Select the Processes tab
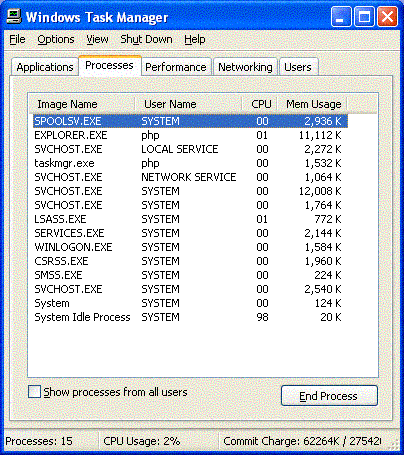The image size is (404, 455). (110, 65)
